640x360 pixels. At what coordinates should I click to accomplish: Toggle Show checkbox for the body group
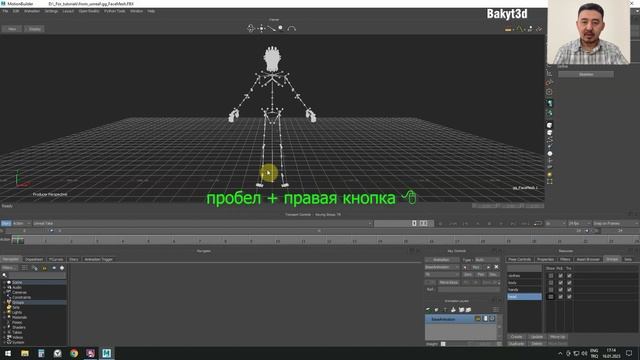pos(551,282)
